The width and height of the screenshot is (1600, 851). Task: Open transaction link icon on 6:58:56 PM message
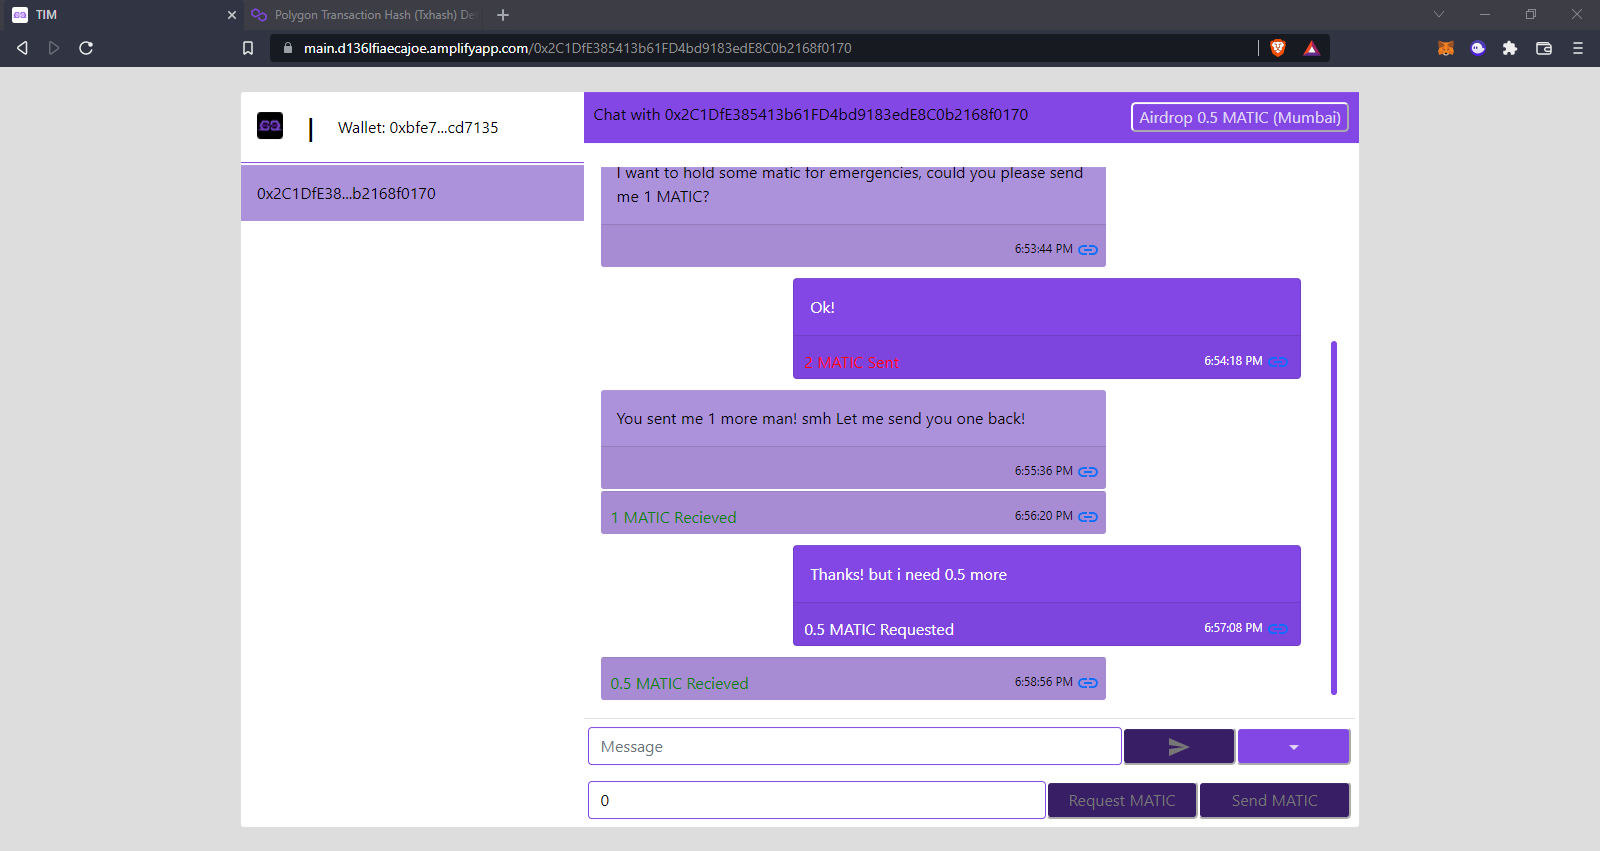(x=1088, y=683)
